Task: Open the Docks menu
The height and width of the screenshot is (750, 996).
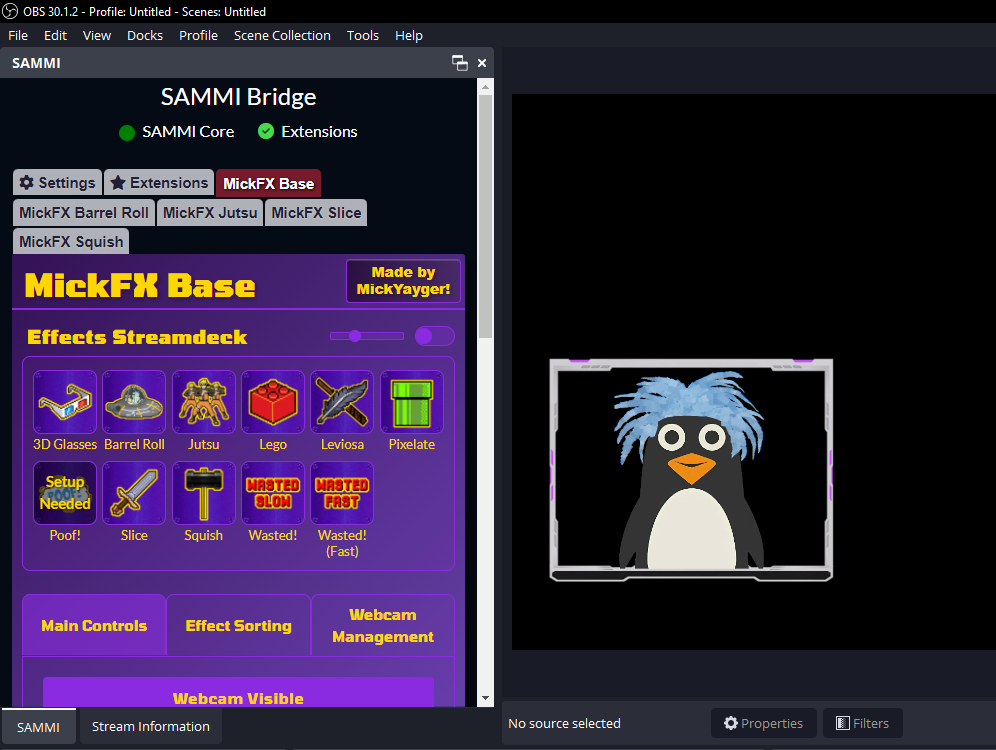Action: (x=145, y=36)
